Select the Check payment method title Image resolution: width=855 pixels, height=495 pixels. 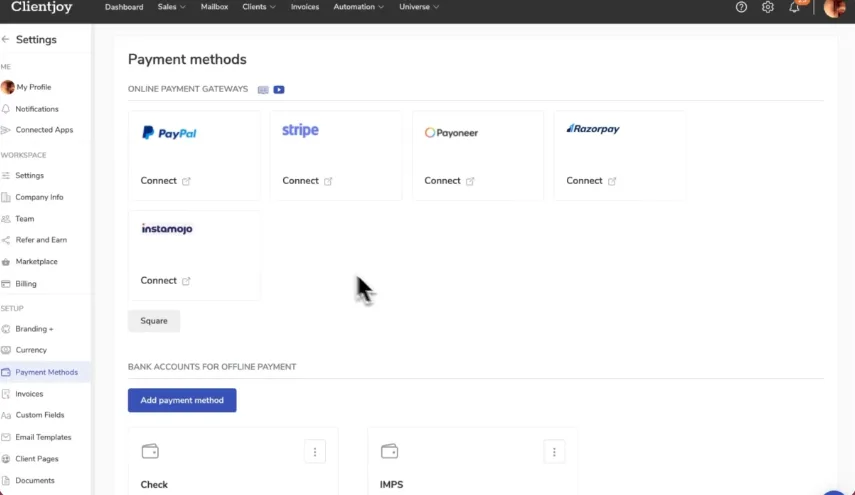154,485
